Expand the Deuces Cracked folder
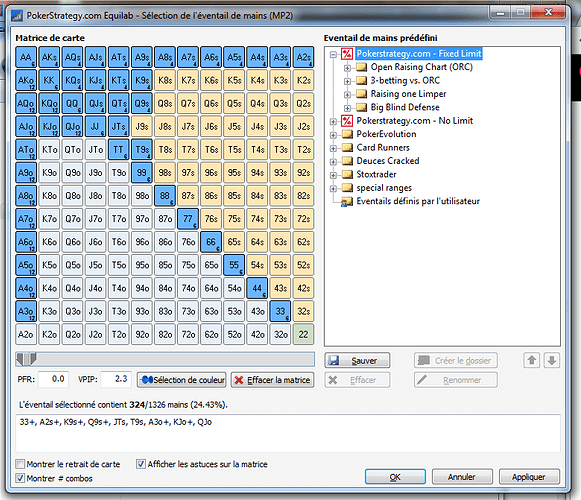Viewport: 581px width, 500px height. coord(333,162)
